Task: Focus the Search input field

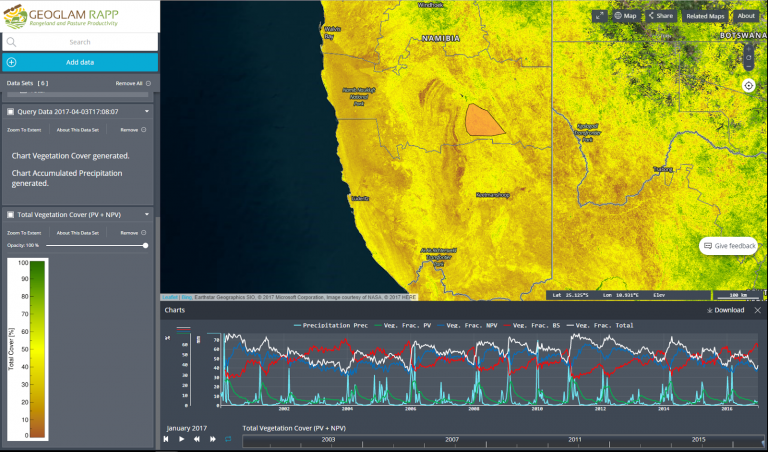Action: click(80, 42)
